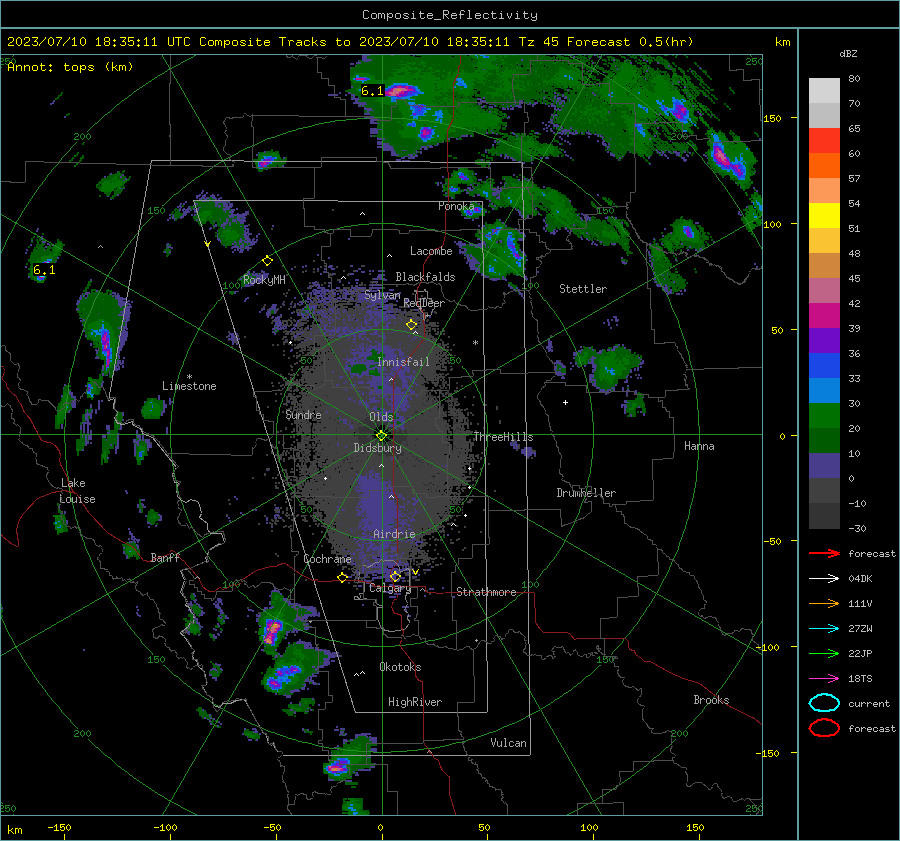Screen dimensions: 900x841
Task: Pick the light blue swatch above 30 label
Action: (x=824, y=391)
